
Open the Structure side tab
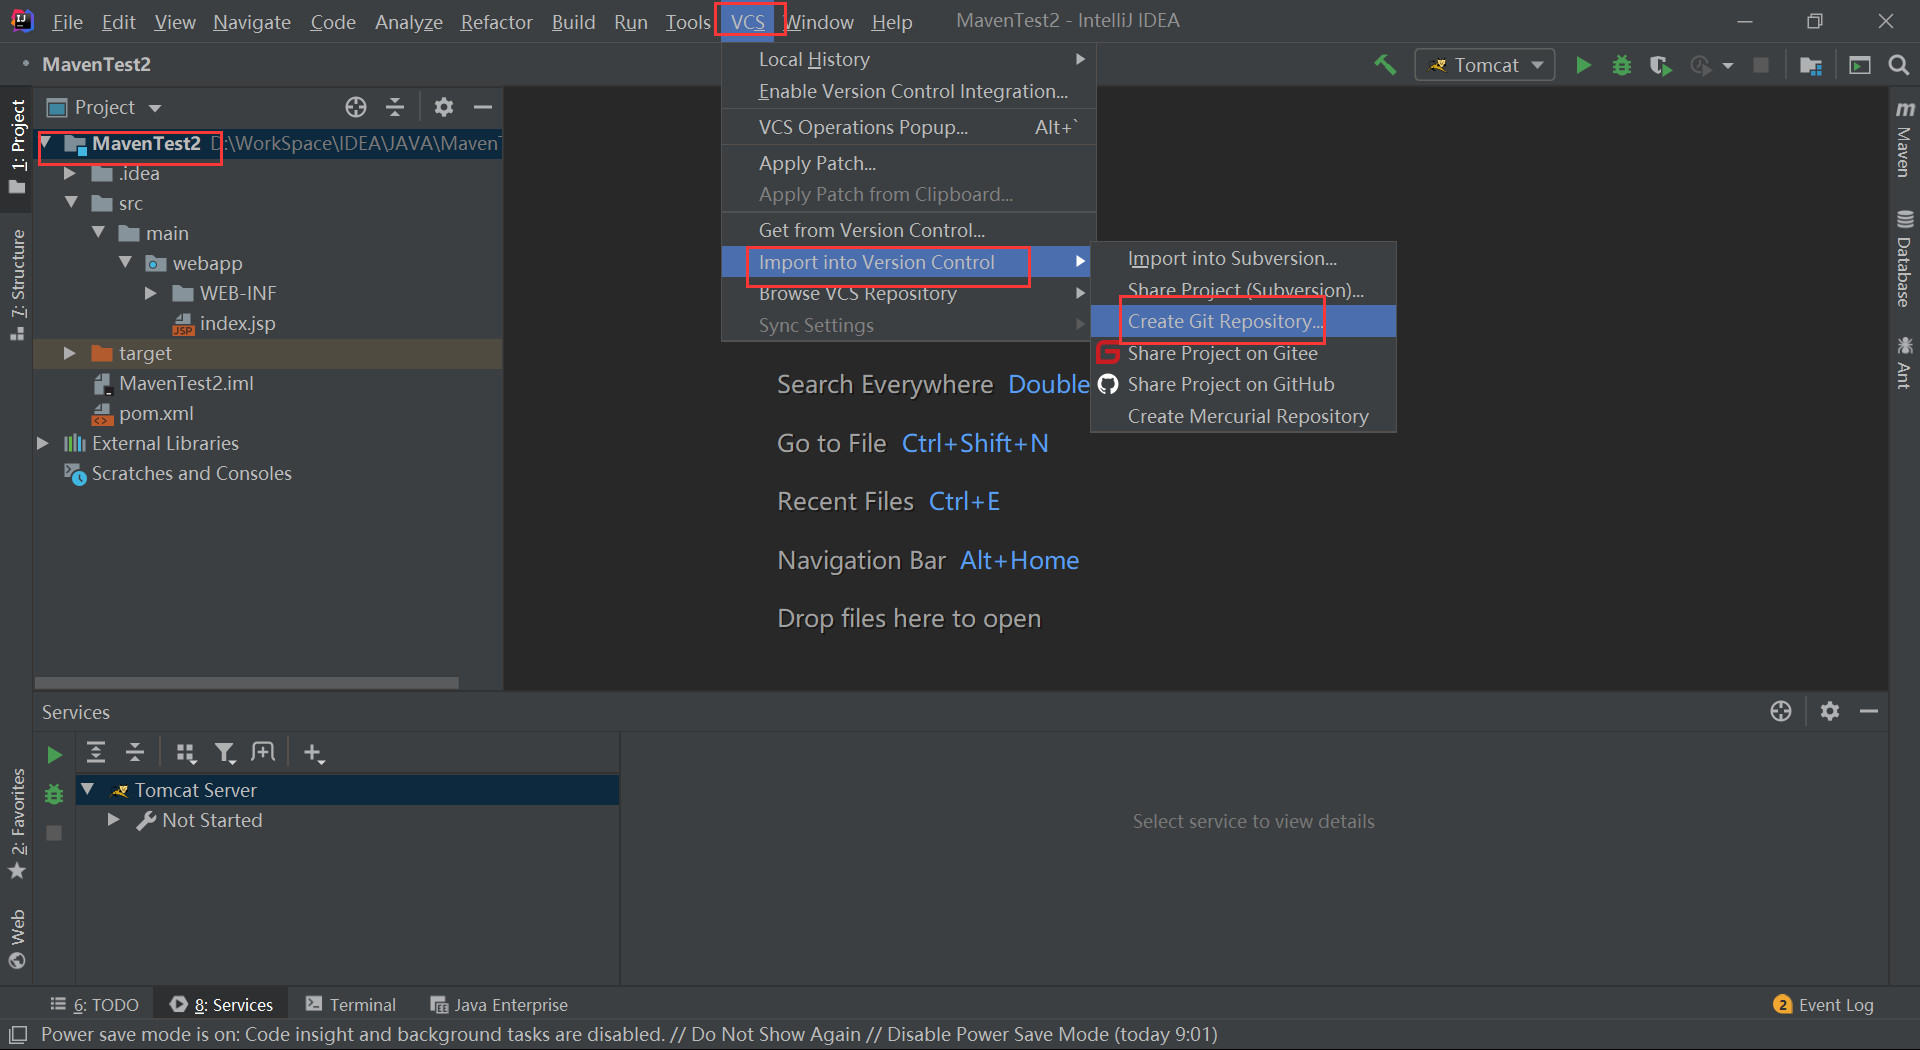pyautogui.click(x=17, y=285)
